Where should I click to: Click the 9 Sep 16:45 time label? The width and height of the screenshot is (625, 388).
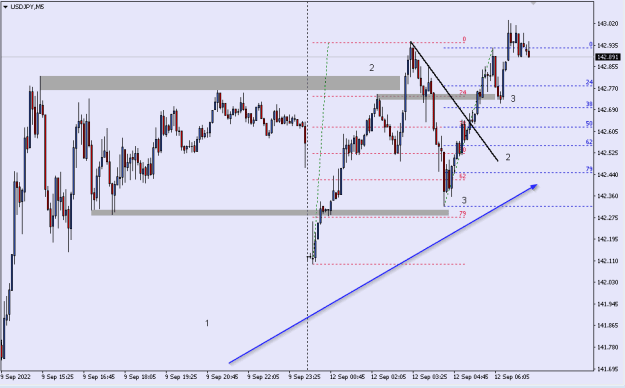point(99,376)
